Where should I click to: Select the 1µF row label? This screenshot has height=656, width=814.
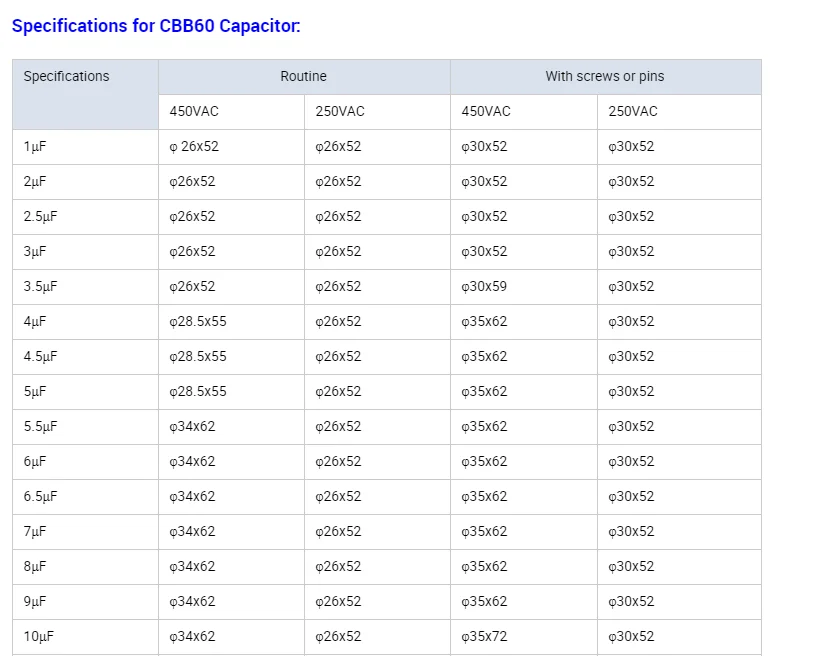(35, 147)
